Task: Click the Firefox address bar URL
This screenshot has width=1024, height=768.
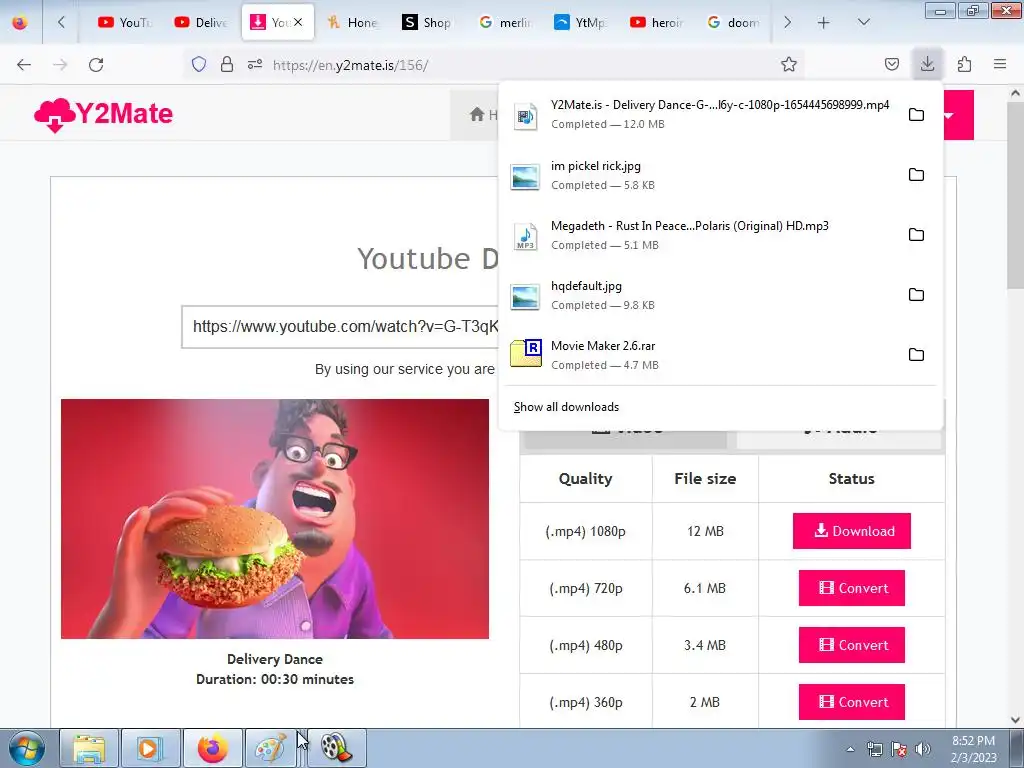Action: (x=351, y=65)
